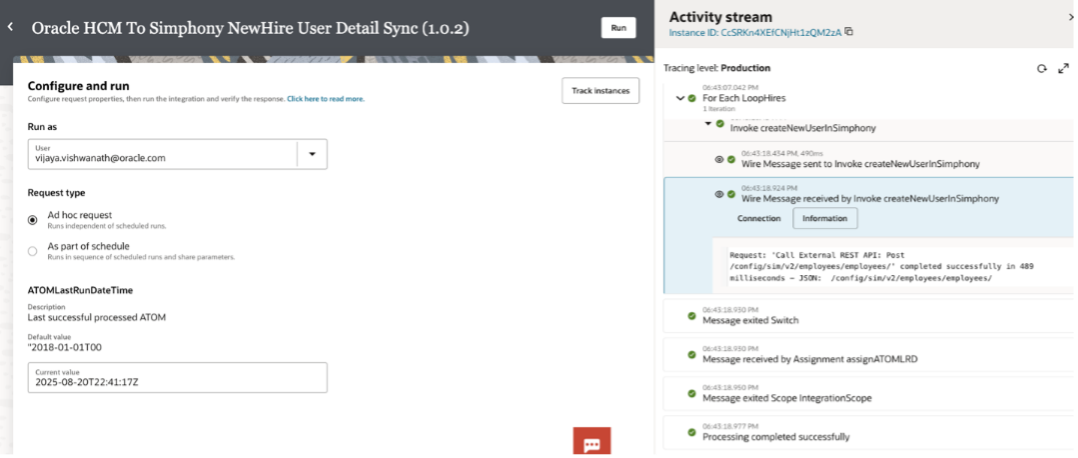Click the green check beside Message exited Switch
The height and width of the screenshot is (458, 1078).
[x=692, y=316]
